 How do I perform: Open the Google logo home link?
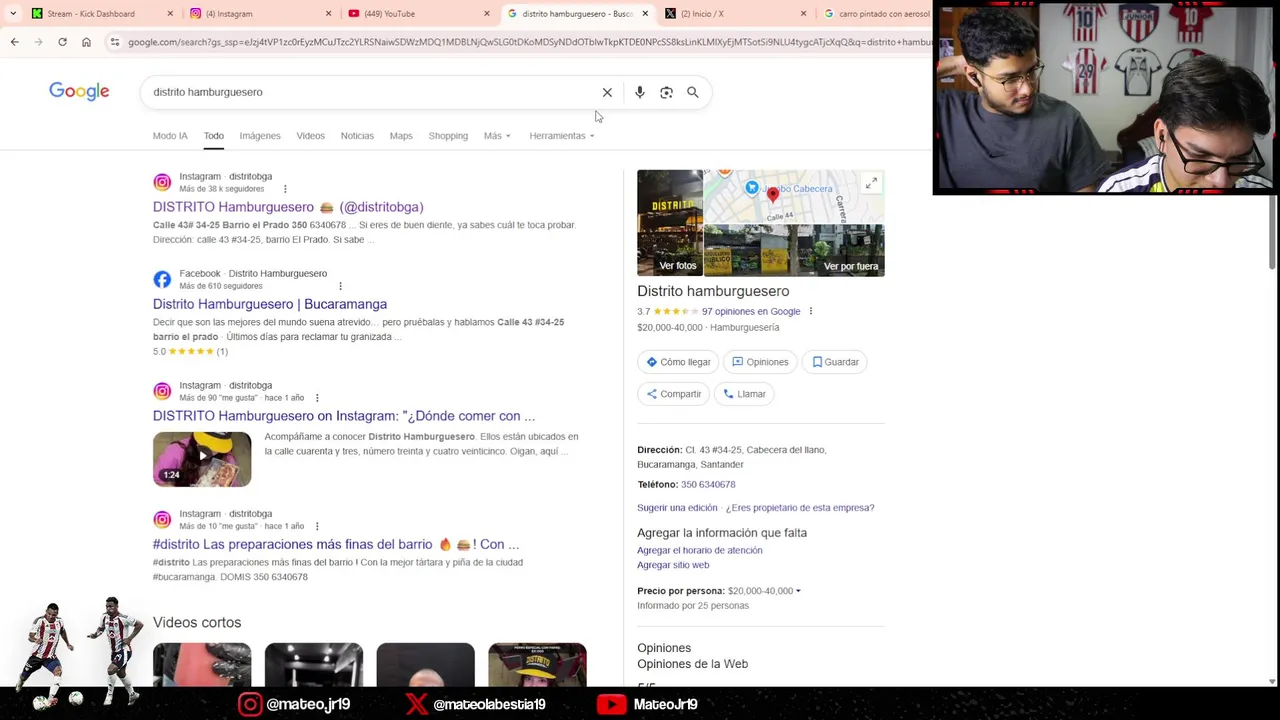coord(79,91)
